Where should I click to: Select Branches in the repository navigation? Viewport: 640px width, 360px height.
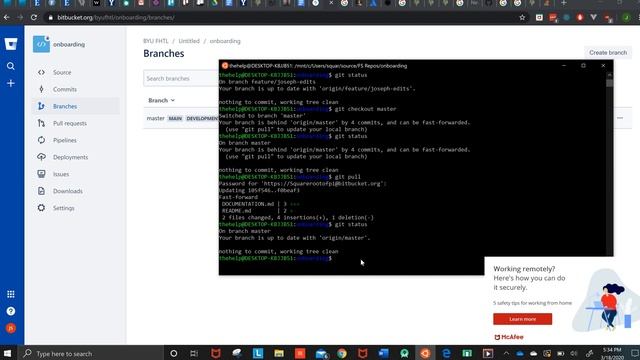pyautogui.click(x=76, y=106)
